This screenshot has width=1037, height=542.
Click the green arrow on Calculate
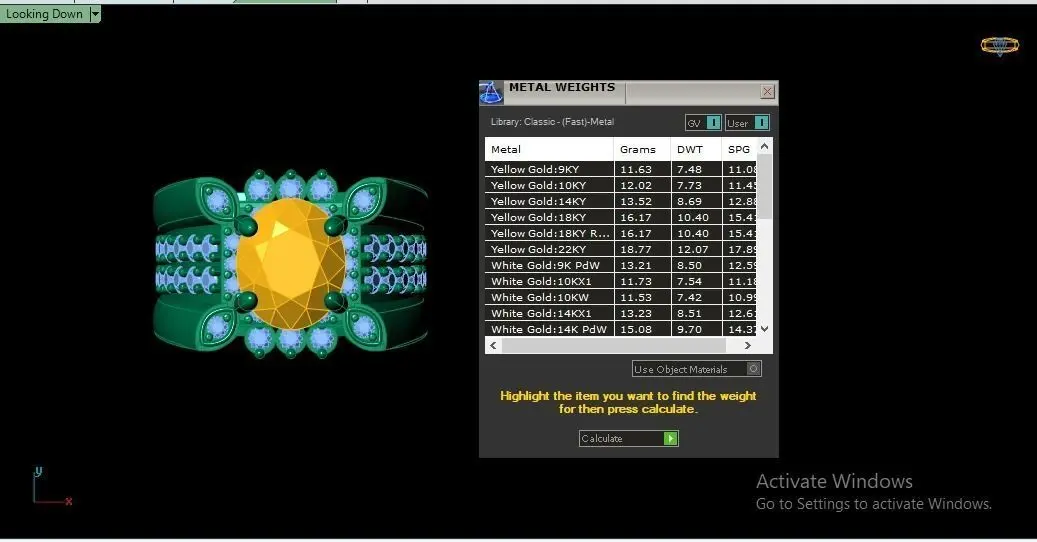click(x=671, y=438)
